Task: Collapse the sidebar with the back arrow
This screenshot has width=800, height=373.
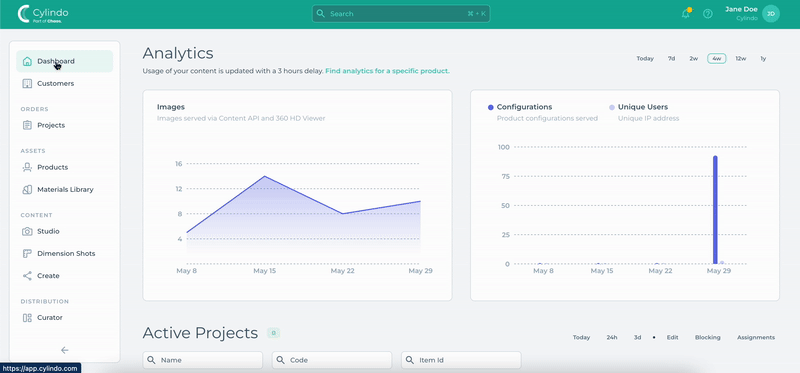Action: pos(64,350)
